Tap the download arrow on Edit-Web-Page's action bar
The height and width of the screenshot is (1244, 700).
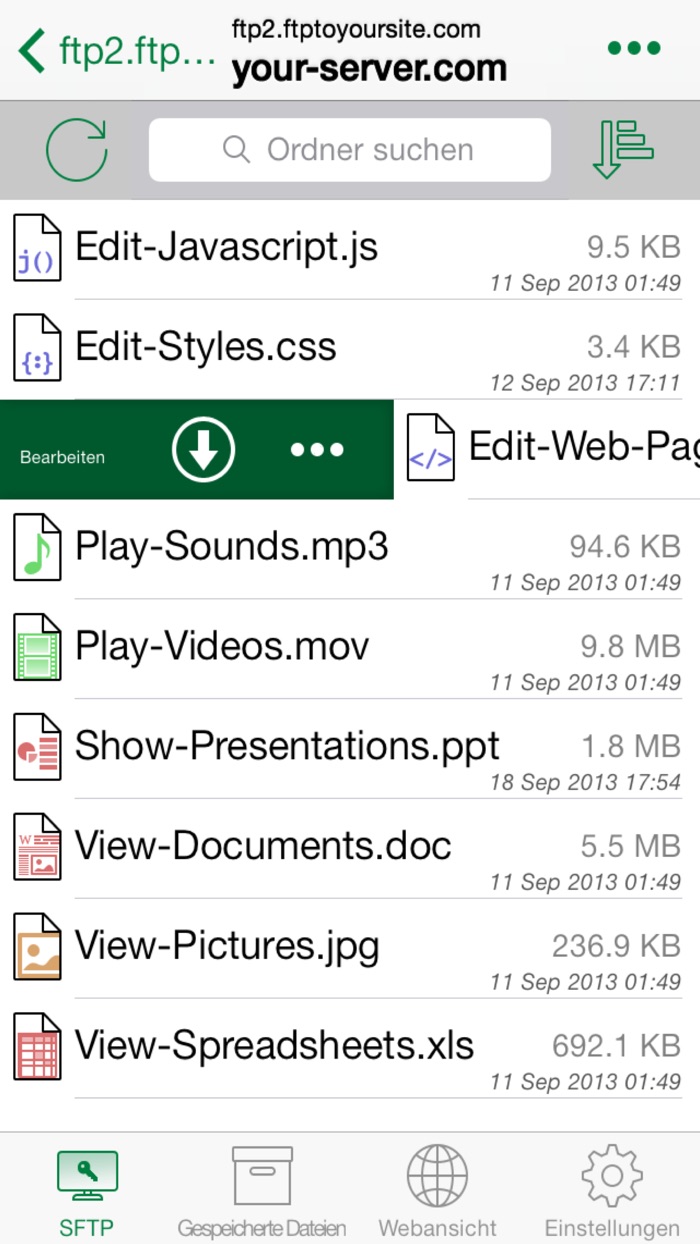pos(203,448)
